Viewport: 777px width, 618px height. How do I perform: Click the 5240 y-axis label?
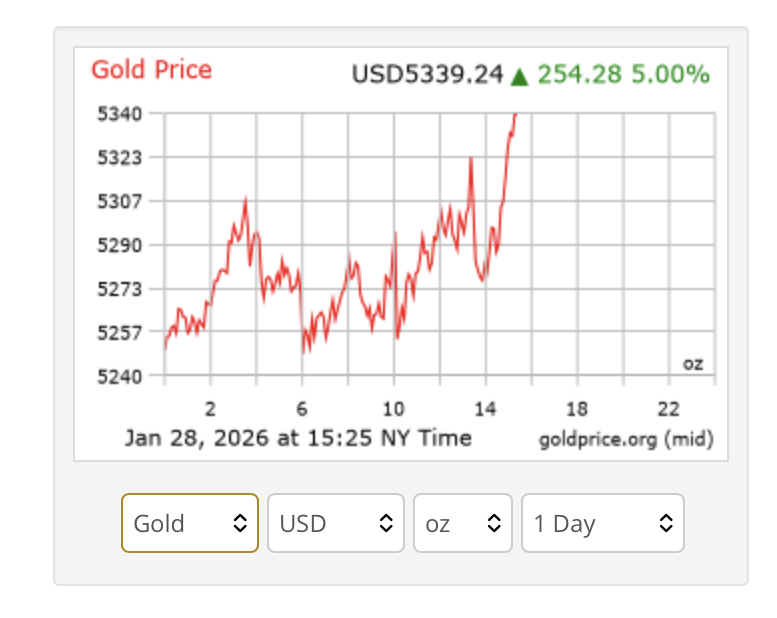pyautogui.click(x=119, y=376)
